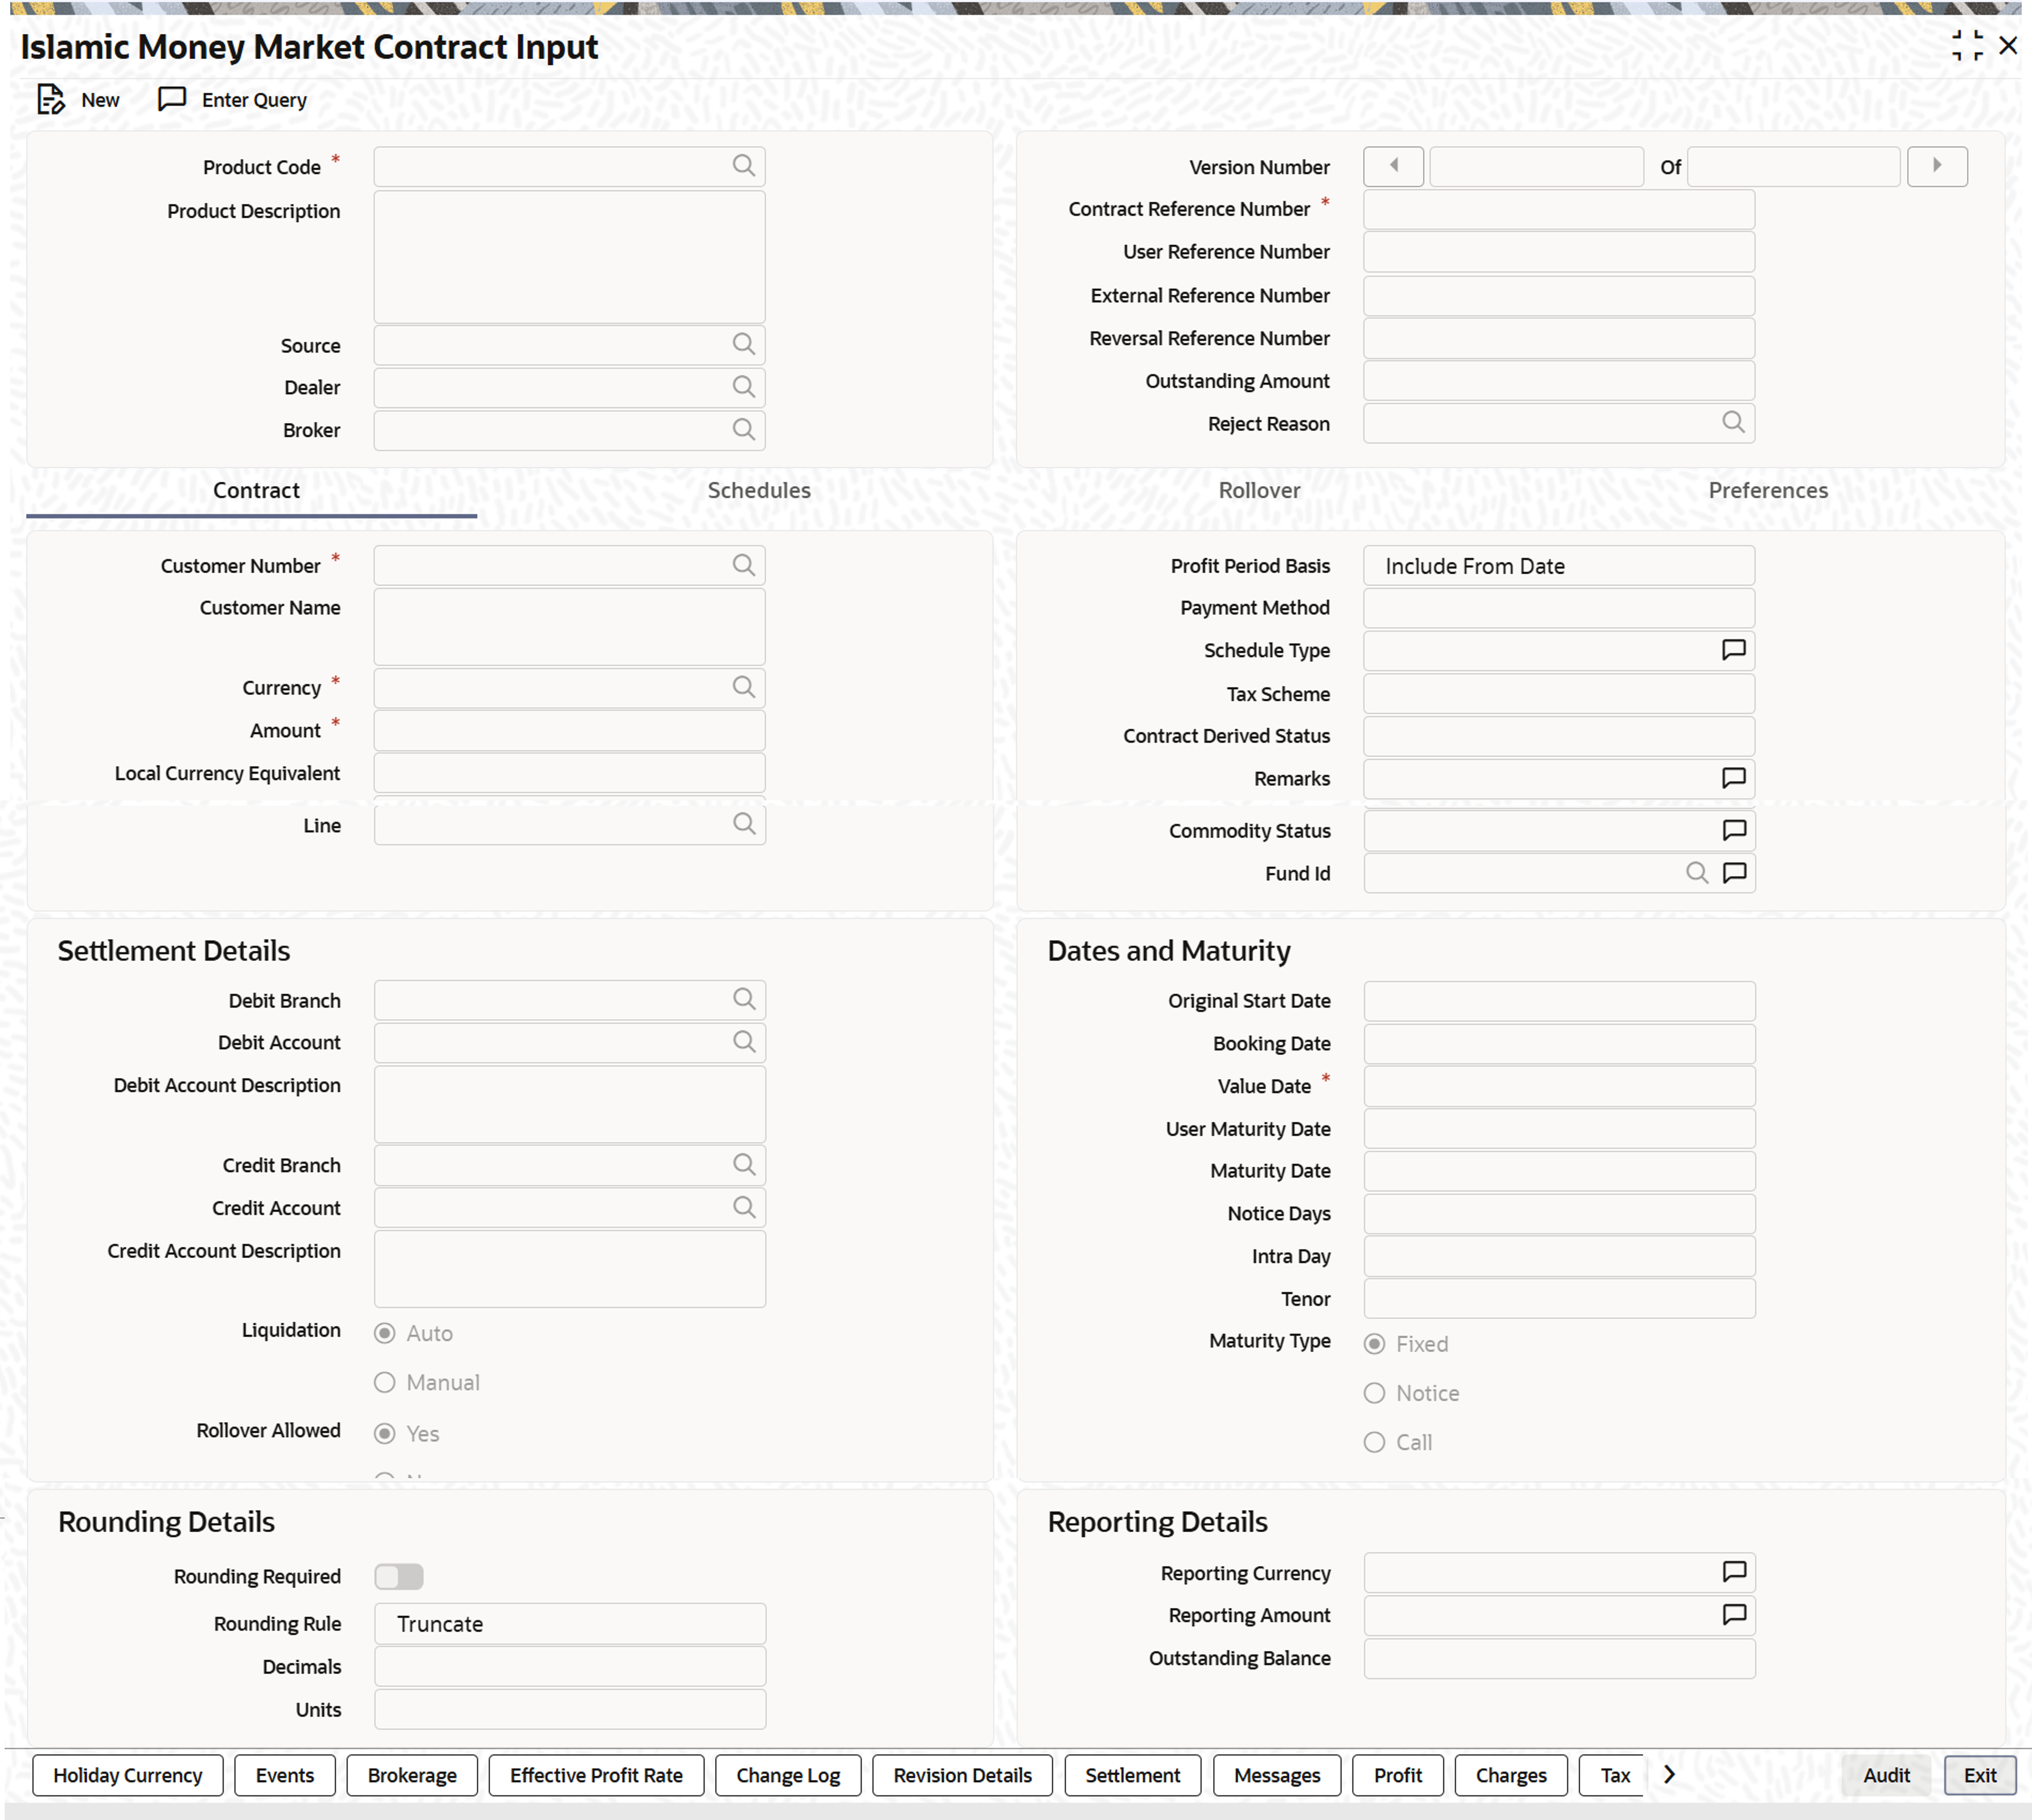
Task: Open the Dealer lookup magnifier icon
Action: point(743,387)
